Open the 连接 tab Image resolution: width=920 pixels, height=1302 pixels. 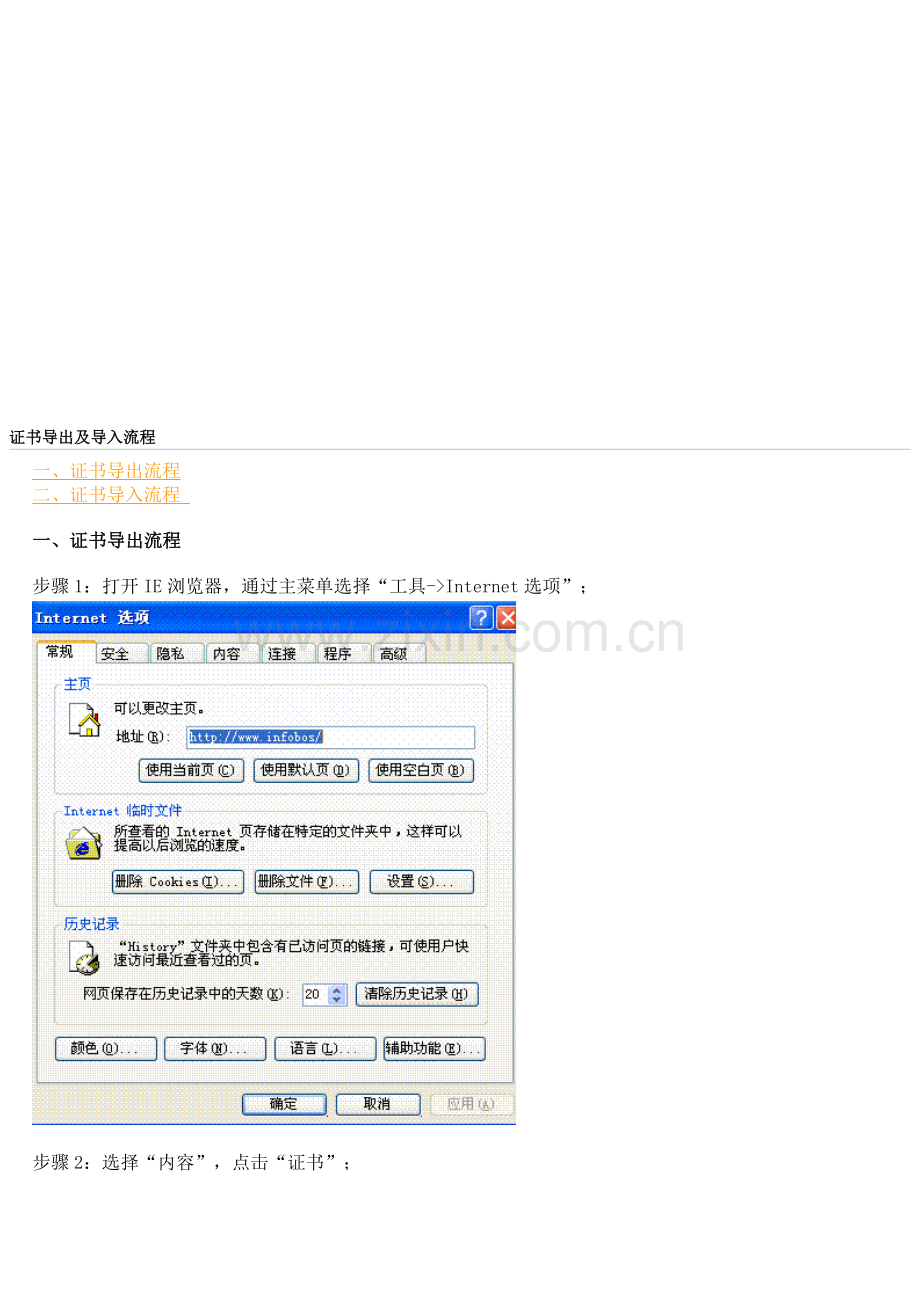tap(284, 652)
